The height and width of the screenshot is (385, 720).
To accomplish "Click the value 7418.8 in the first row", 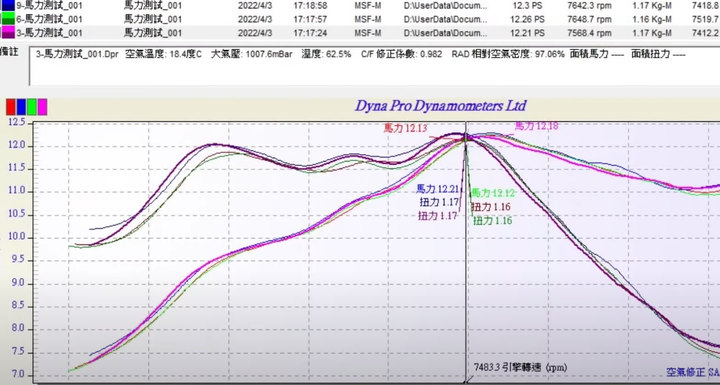I will [706, 6].
